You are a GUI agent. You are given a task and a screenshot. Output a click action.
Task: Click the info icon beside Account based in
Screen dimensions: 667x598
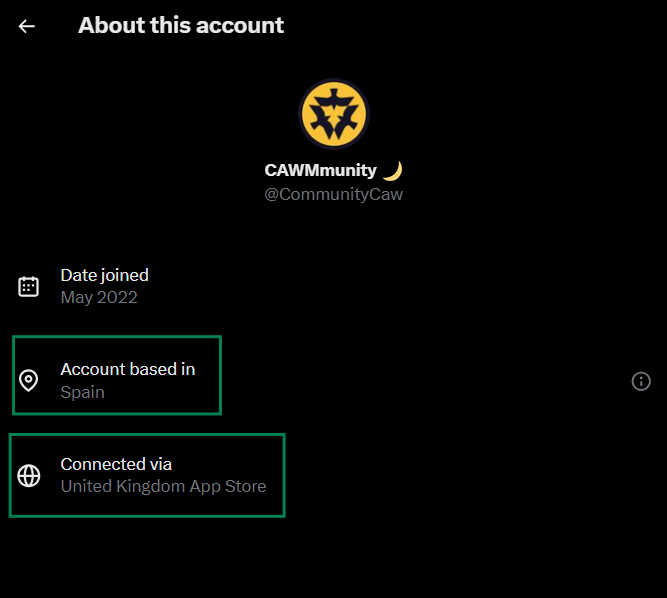[x=641, y=381]
